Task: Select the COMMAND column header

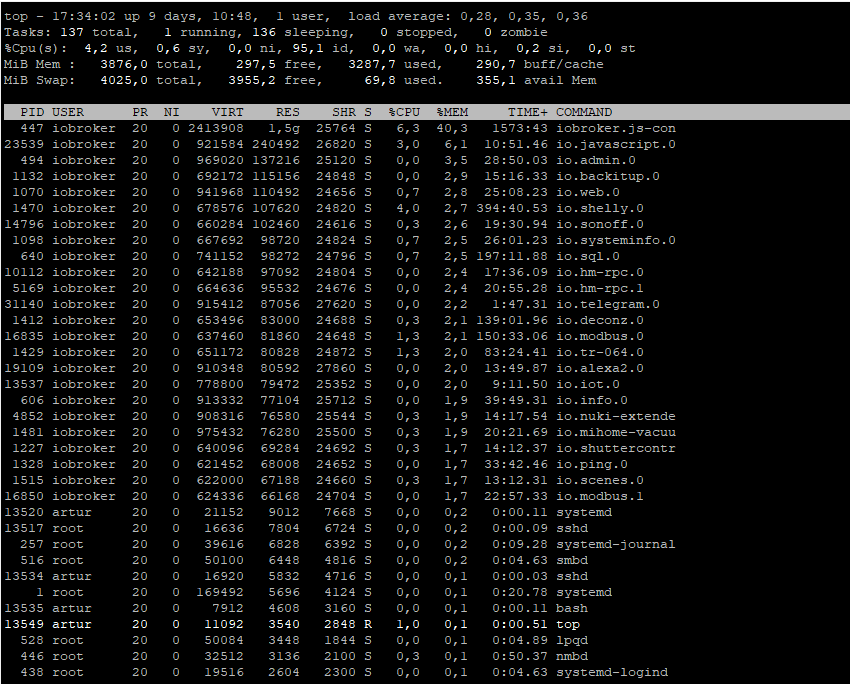Action: (584, 112)
